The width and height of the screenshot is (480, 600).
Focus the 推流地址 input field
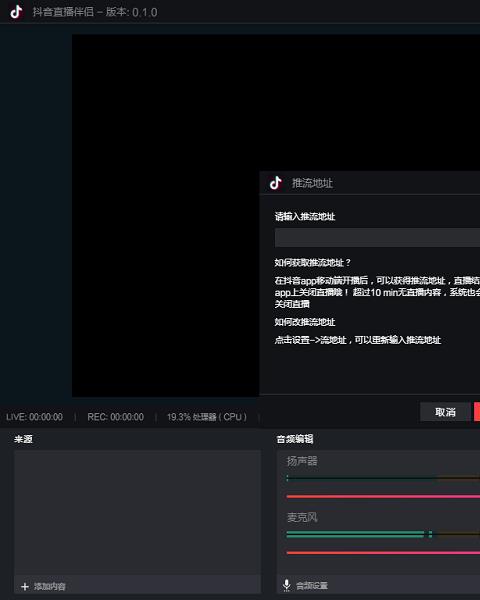[x=377, y=238]
